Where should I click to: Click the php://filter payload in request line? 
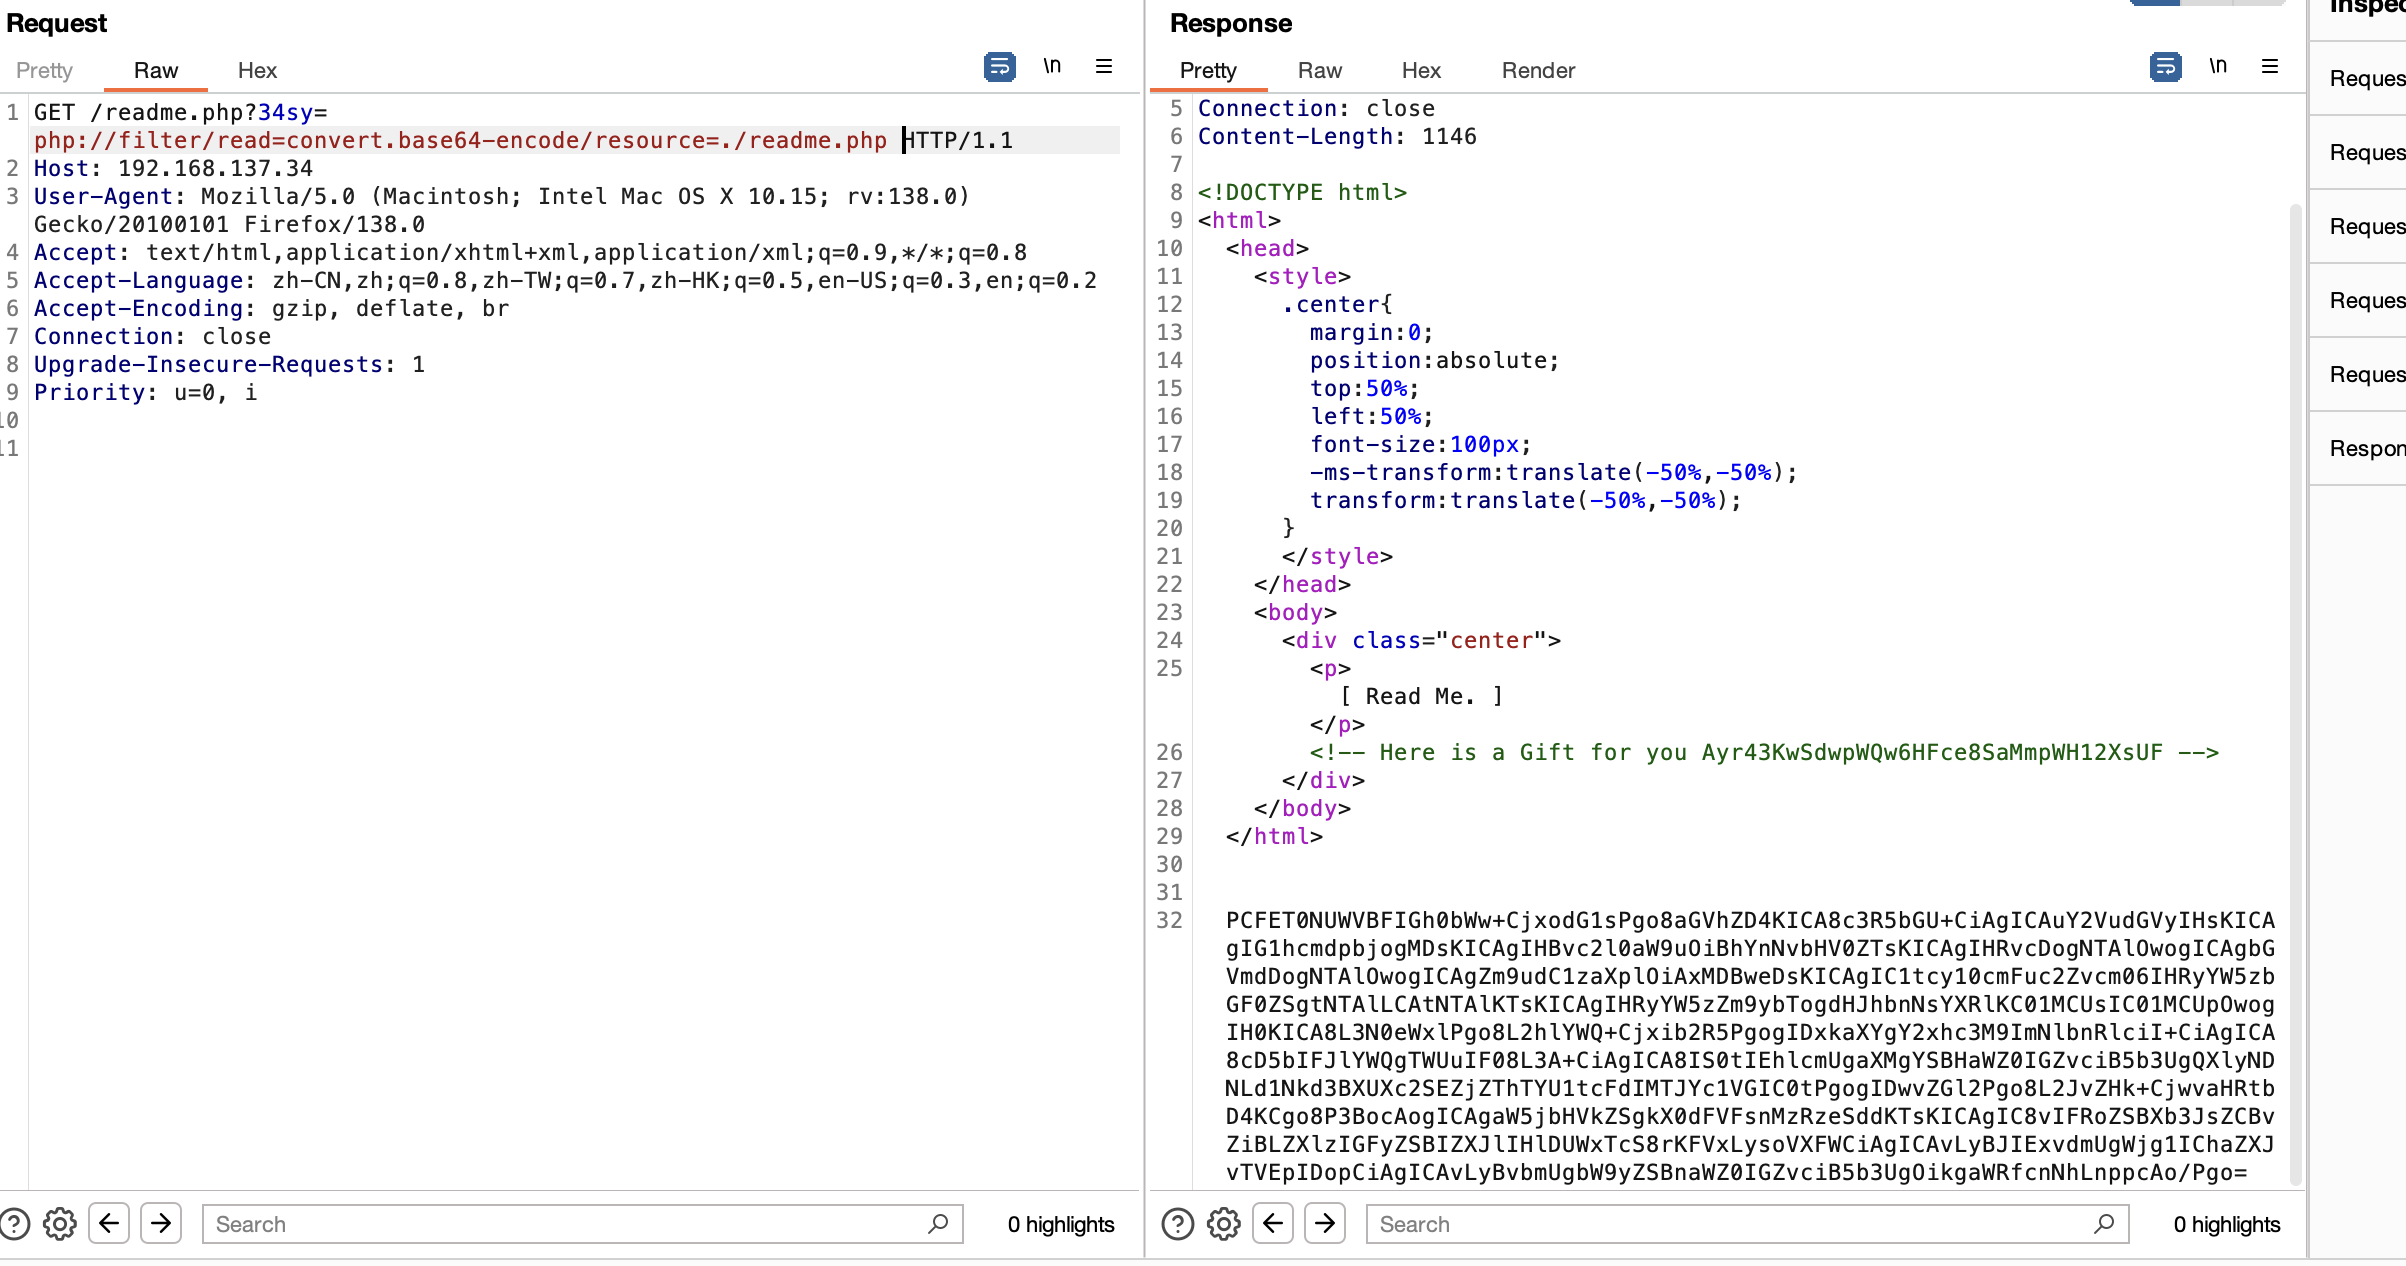(x=460, y=140)
